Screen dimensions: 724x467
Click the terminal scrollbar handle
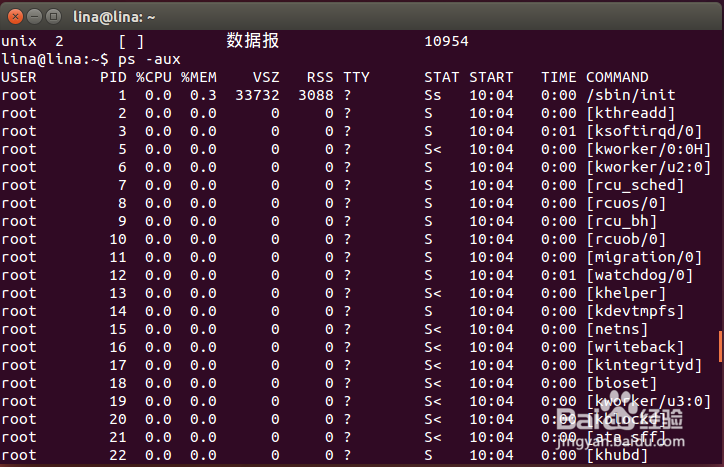pyautogui.click(x=720, y=346)
